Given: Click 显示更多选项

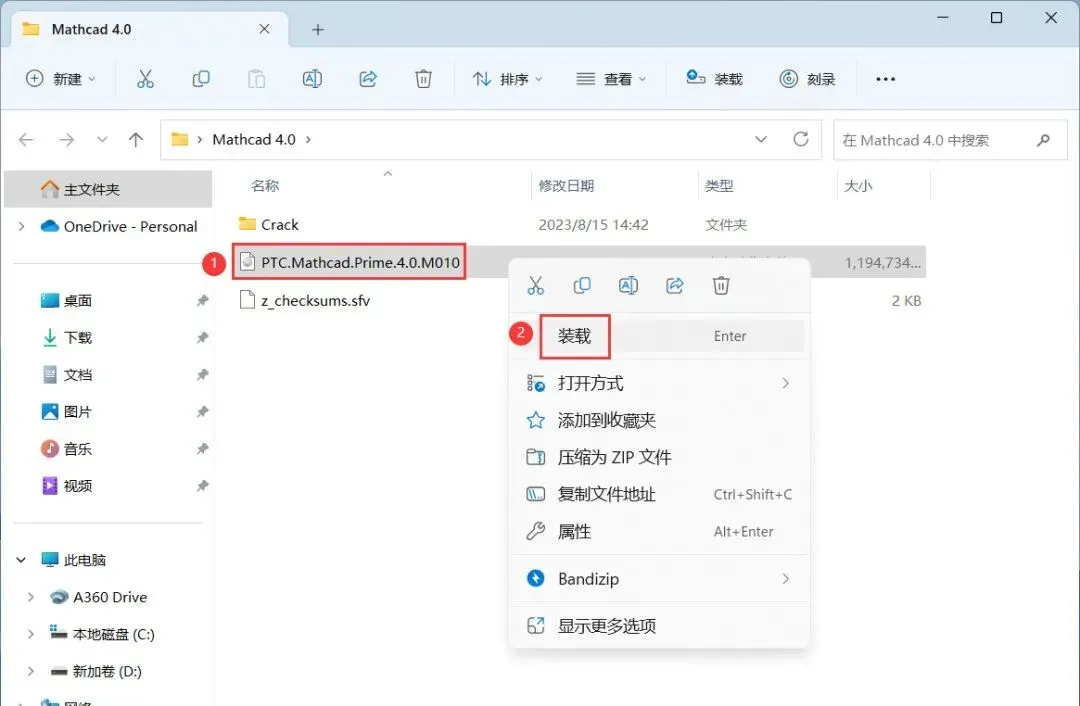Looking at the screenshot, I should pos(661,625).
